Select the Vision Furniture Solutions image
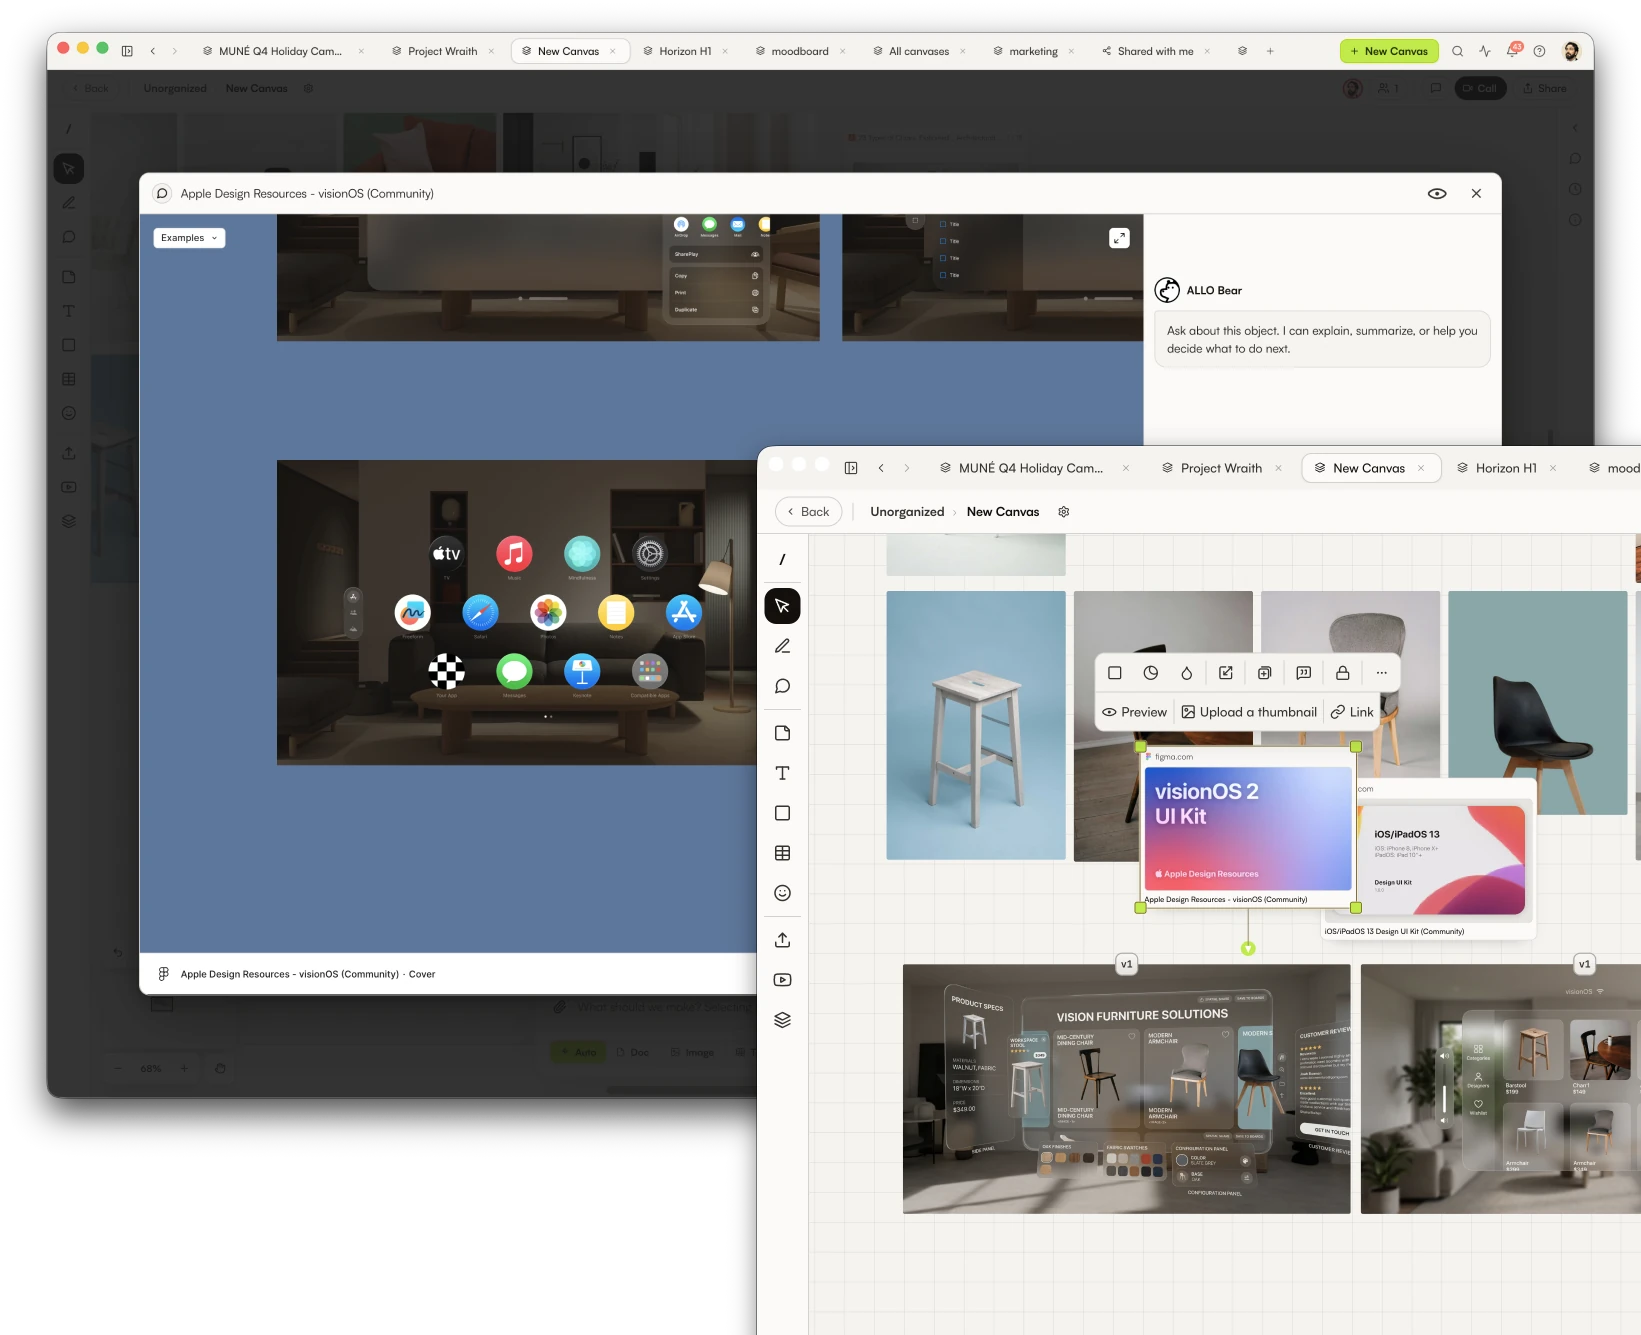The height and width of the screenshot is (1335, 1641). 1126,1089
